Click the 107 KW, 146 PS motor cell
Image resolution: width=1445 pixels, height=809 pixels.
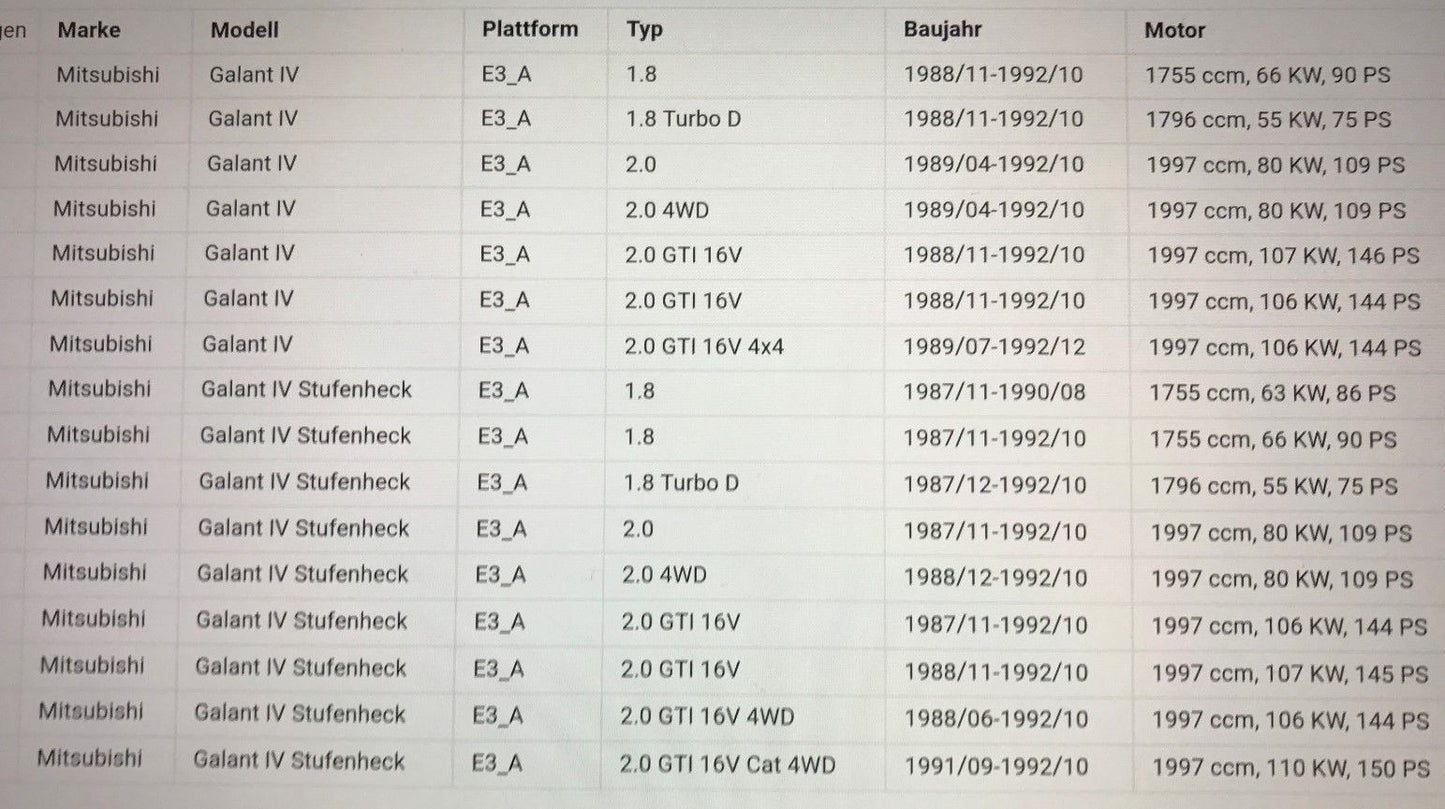(x=1284, y=256)
